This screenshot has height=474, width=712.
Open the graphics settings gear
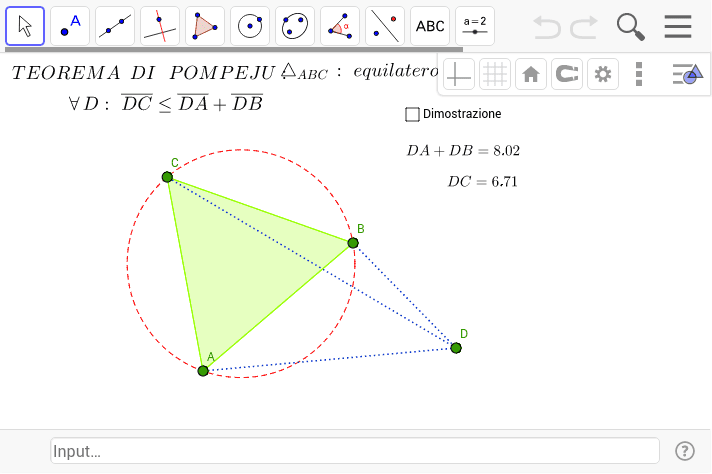[x=603, y=74]
